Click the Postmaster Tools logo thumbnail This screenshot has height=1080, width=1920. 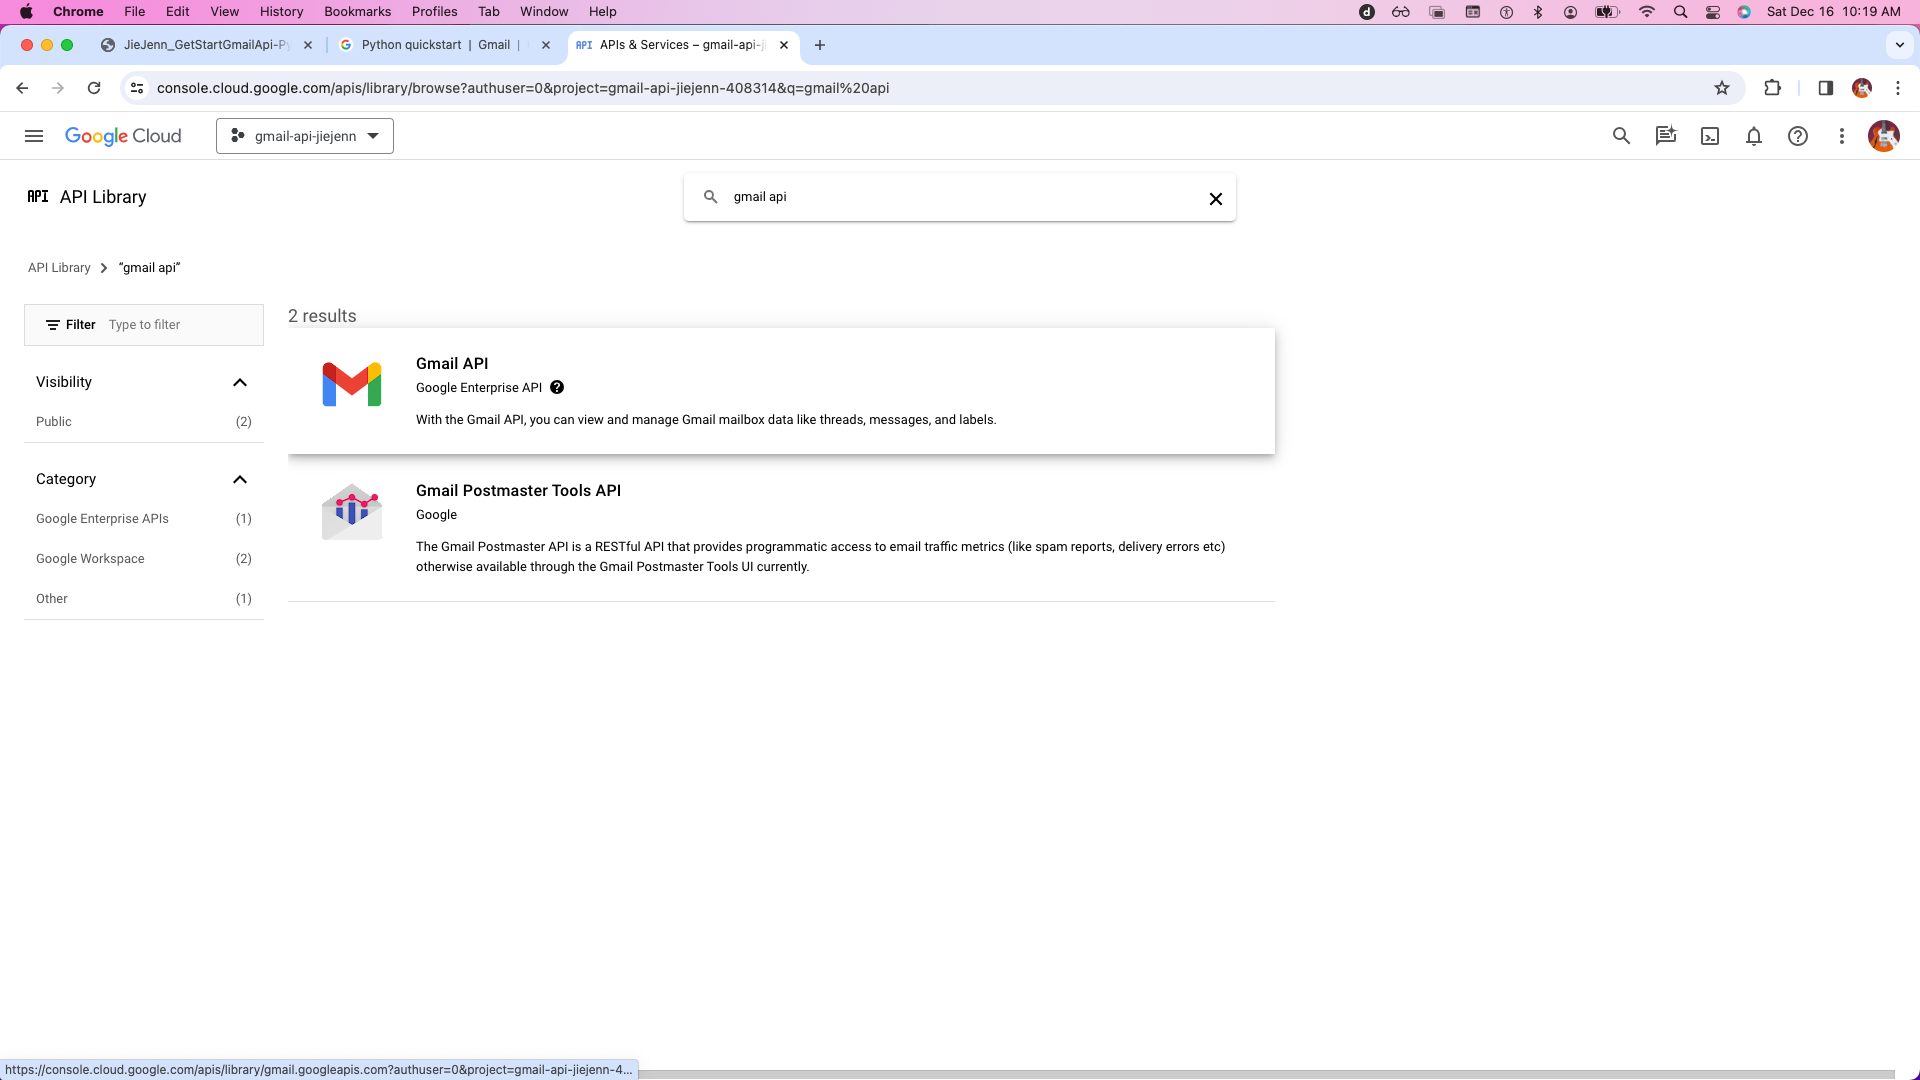tap(352, 512)
